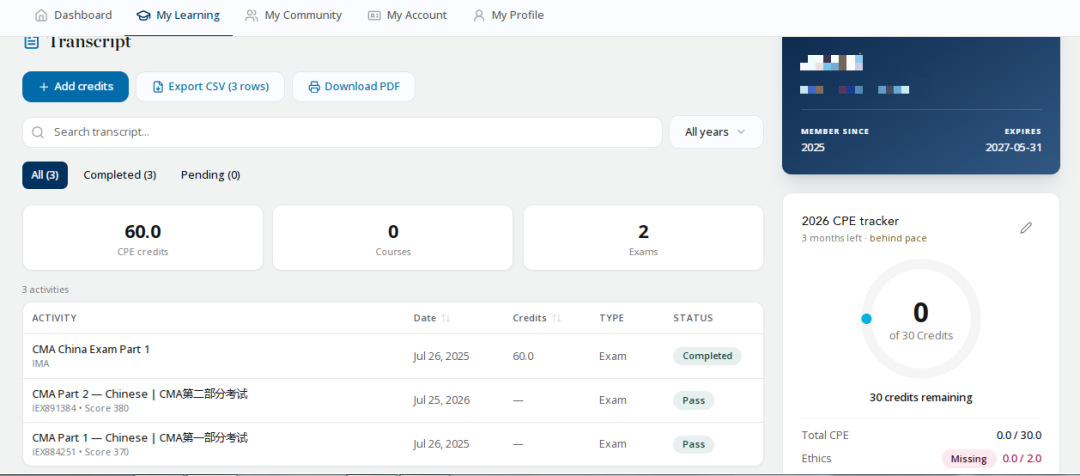The width and height of the screenshot is (1080, 476).
Task: Click Pass badge for Score 370 row
Action: pyautogui.click(x=693, y=444)
